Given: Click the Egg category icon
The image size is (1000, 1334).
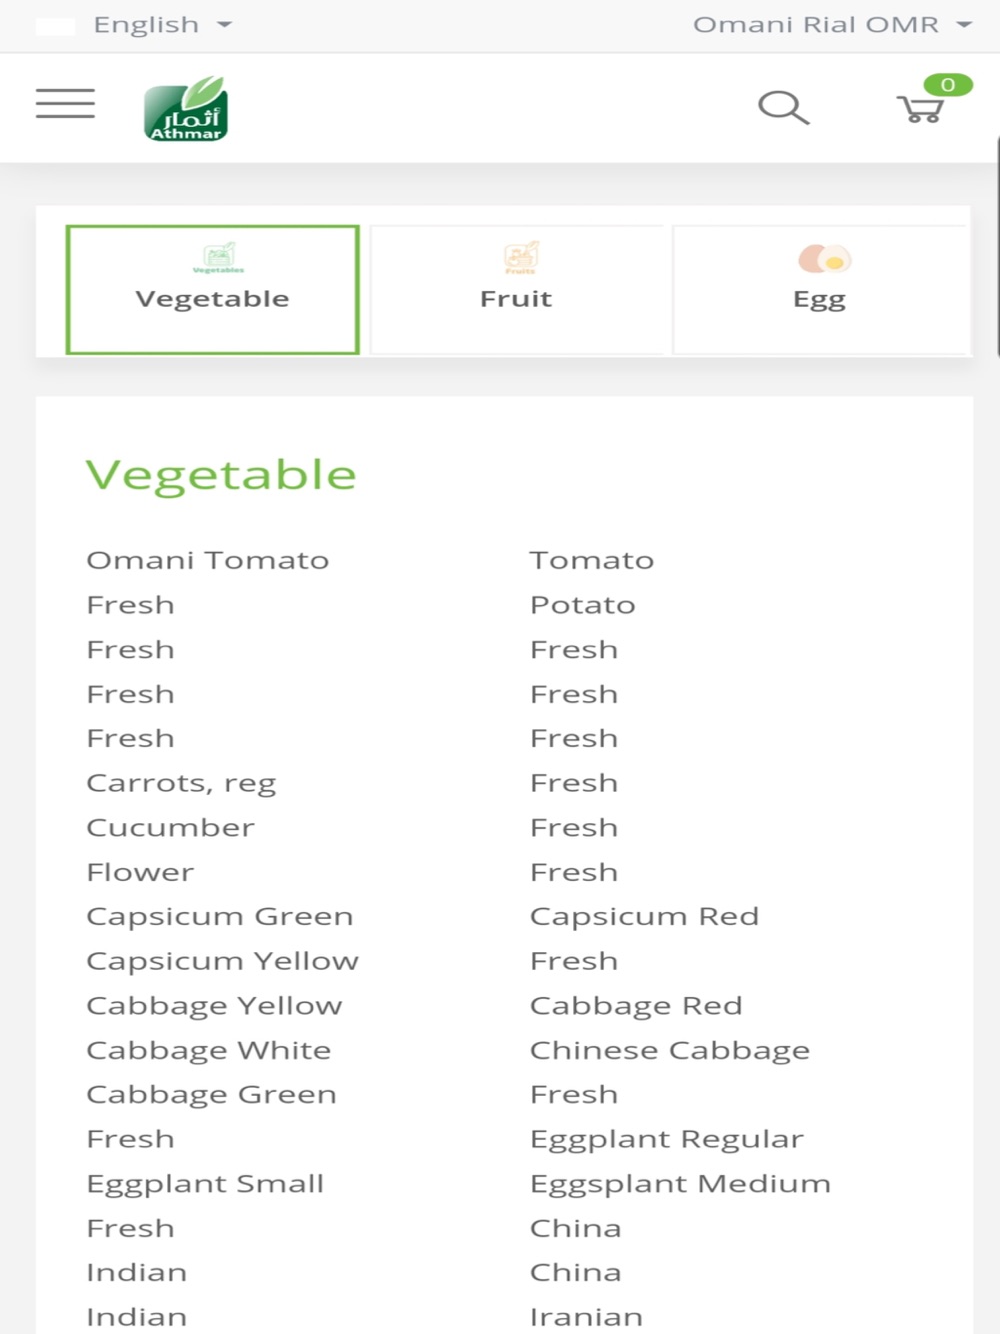Looking at the screenshot, I should click(x=824, y=259).
